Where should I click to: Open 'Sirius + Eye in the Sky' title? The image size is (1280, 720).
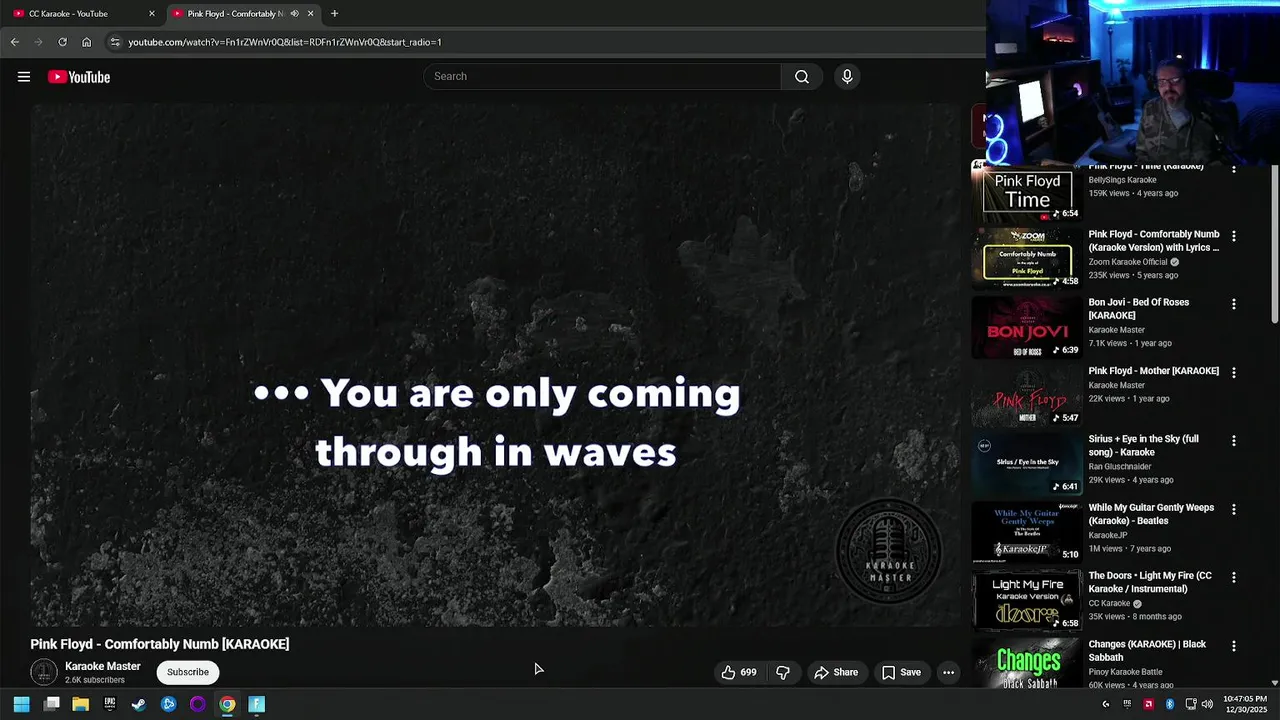(x=1144, y=445)
